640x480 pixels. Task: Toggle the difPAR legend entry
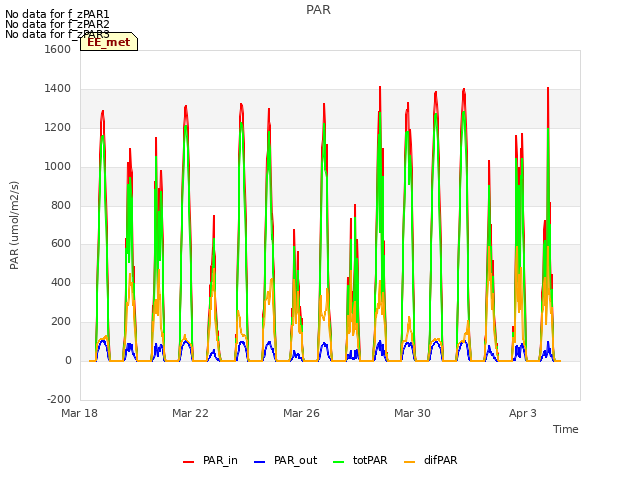(431, 460)
